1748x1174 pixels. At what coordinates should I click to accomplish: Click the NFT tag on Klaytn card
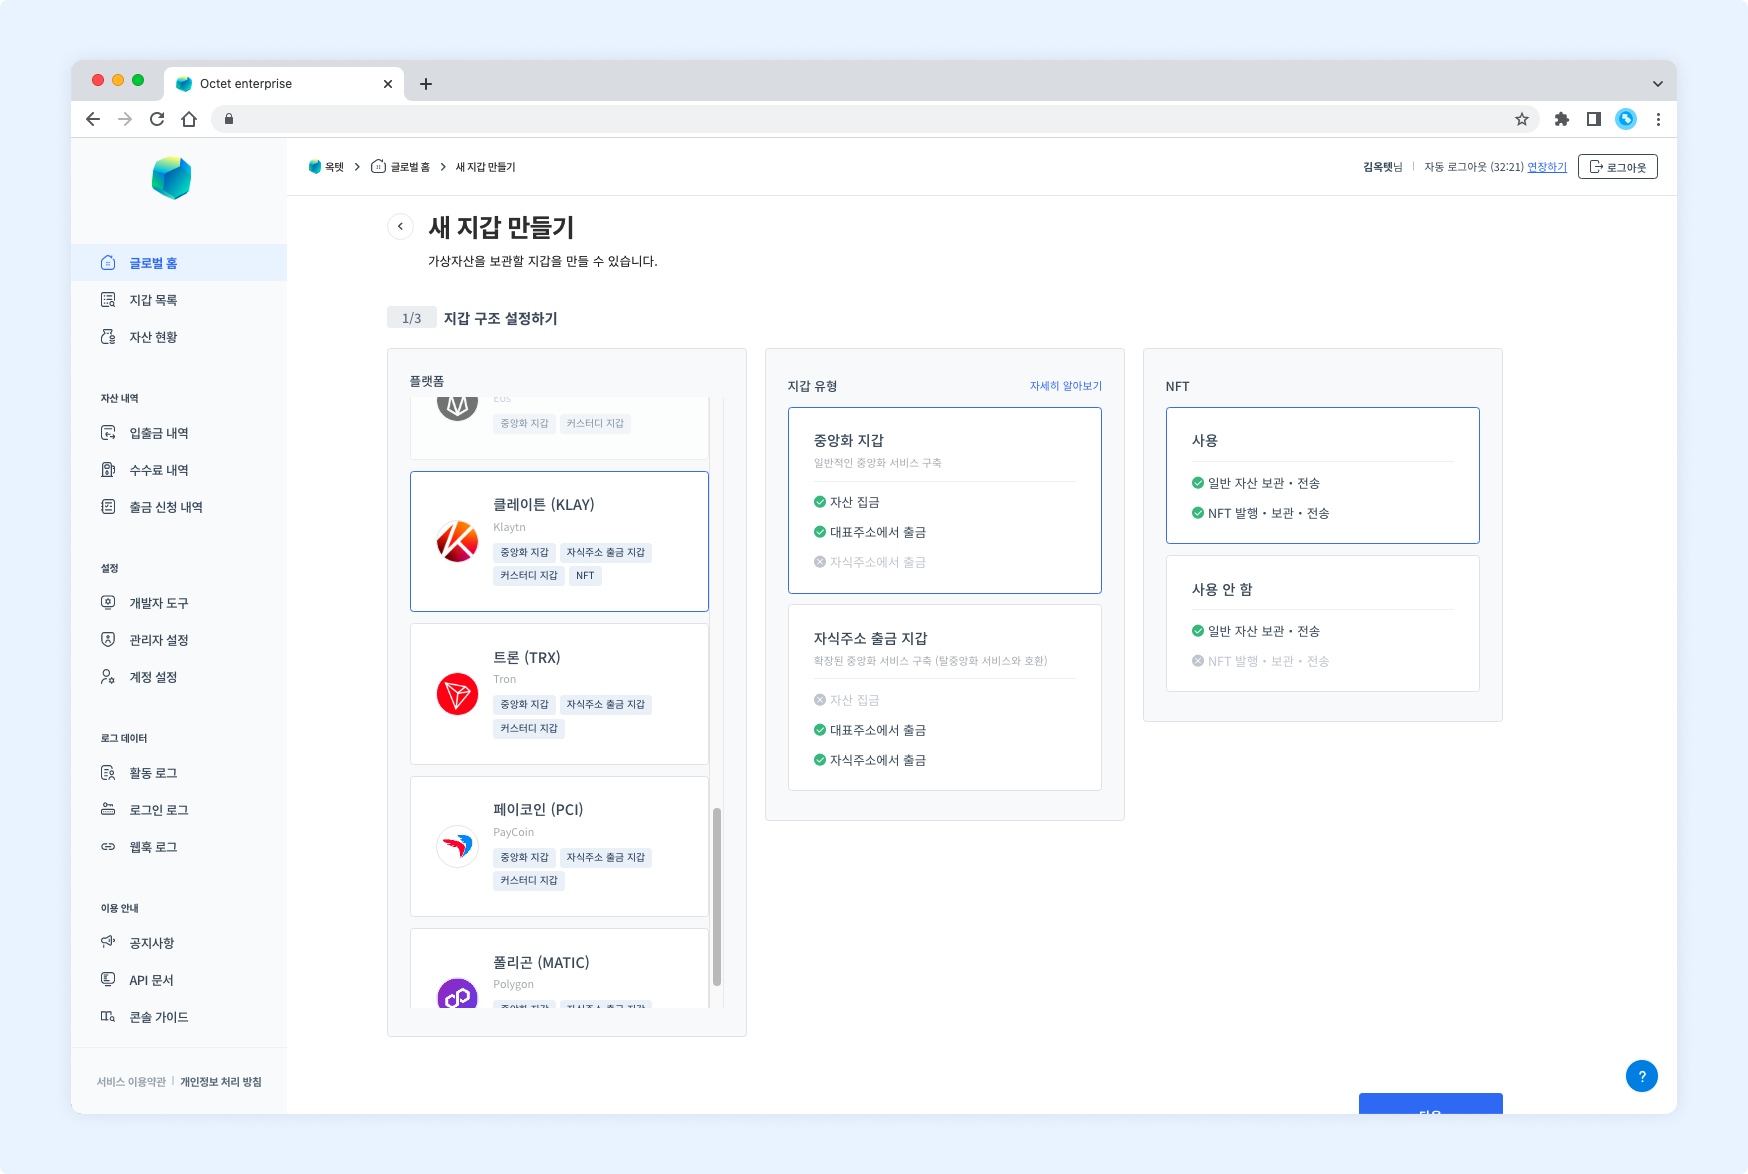coord(585,576)
